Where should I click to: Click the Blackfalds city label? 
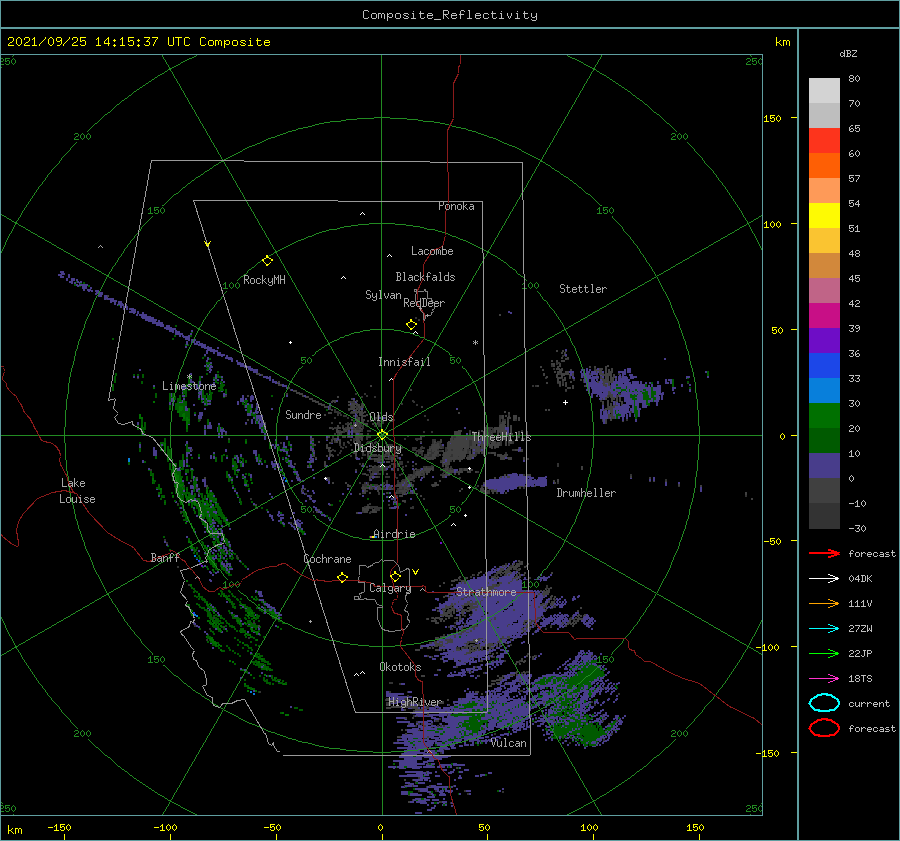(425, 277)
